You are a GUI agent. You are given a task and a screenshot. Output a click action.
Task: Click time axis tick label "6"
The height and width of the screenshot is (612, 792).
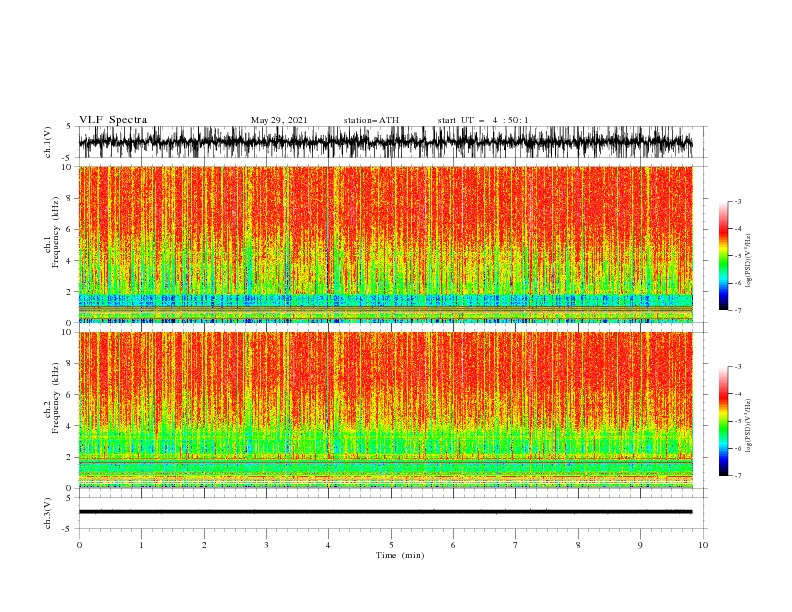point(453,545)
